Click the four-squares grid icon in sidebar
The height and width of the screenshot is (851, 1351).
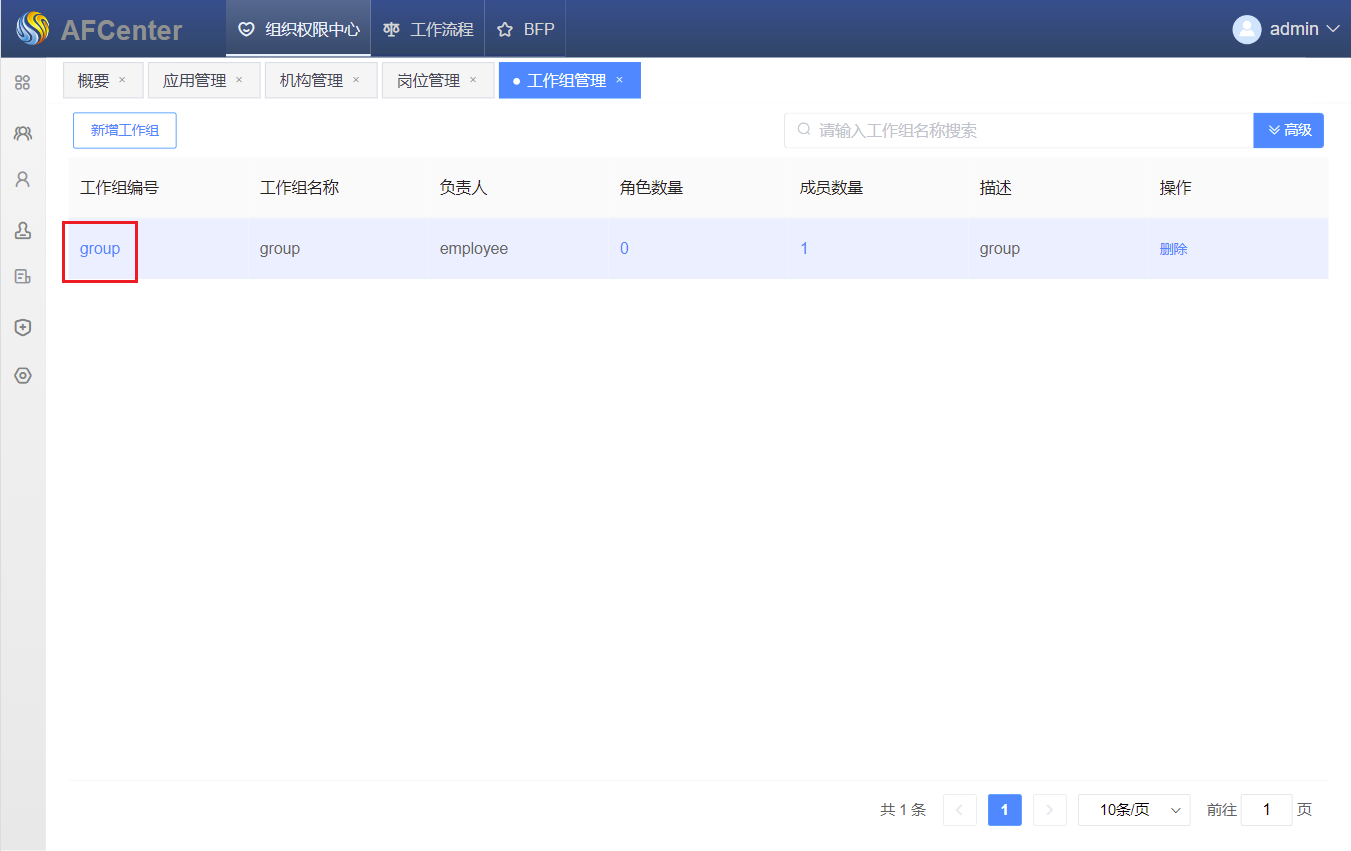22,83
